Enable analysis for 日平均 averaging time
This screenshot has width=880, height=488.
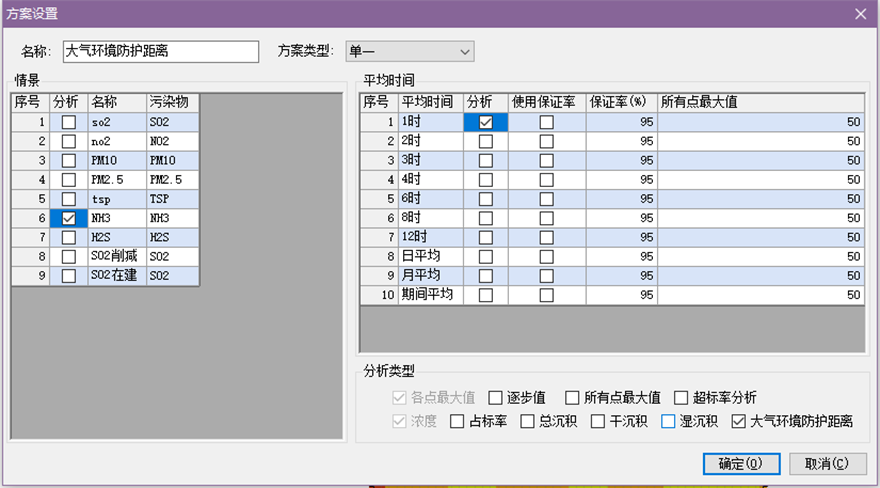coord(486,257)
